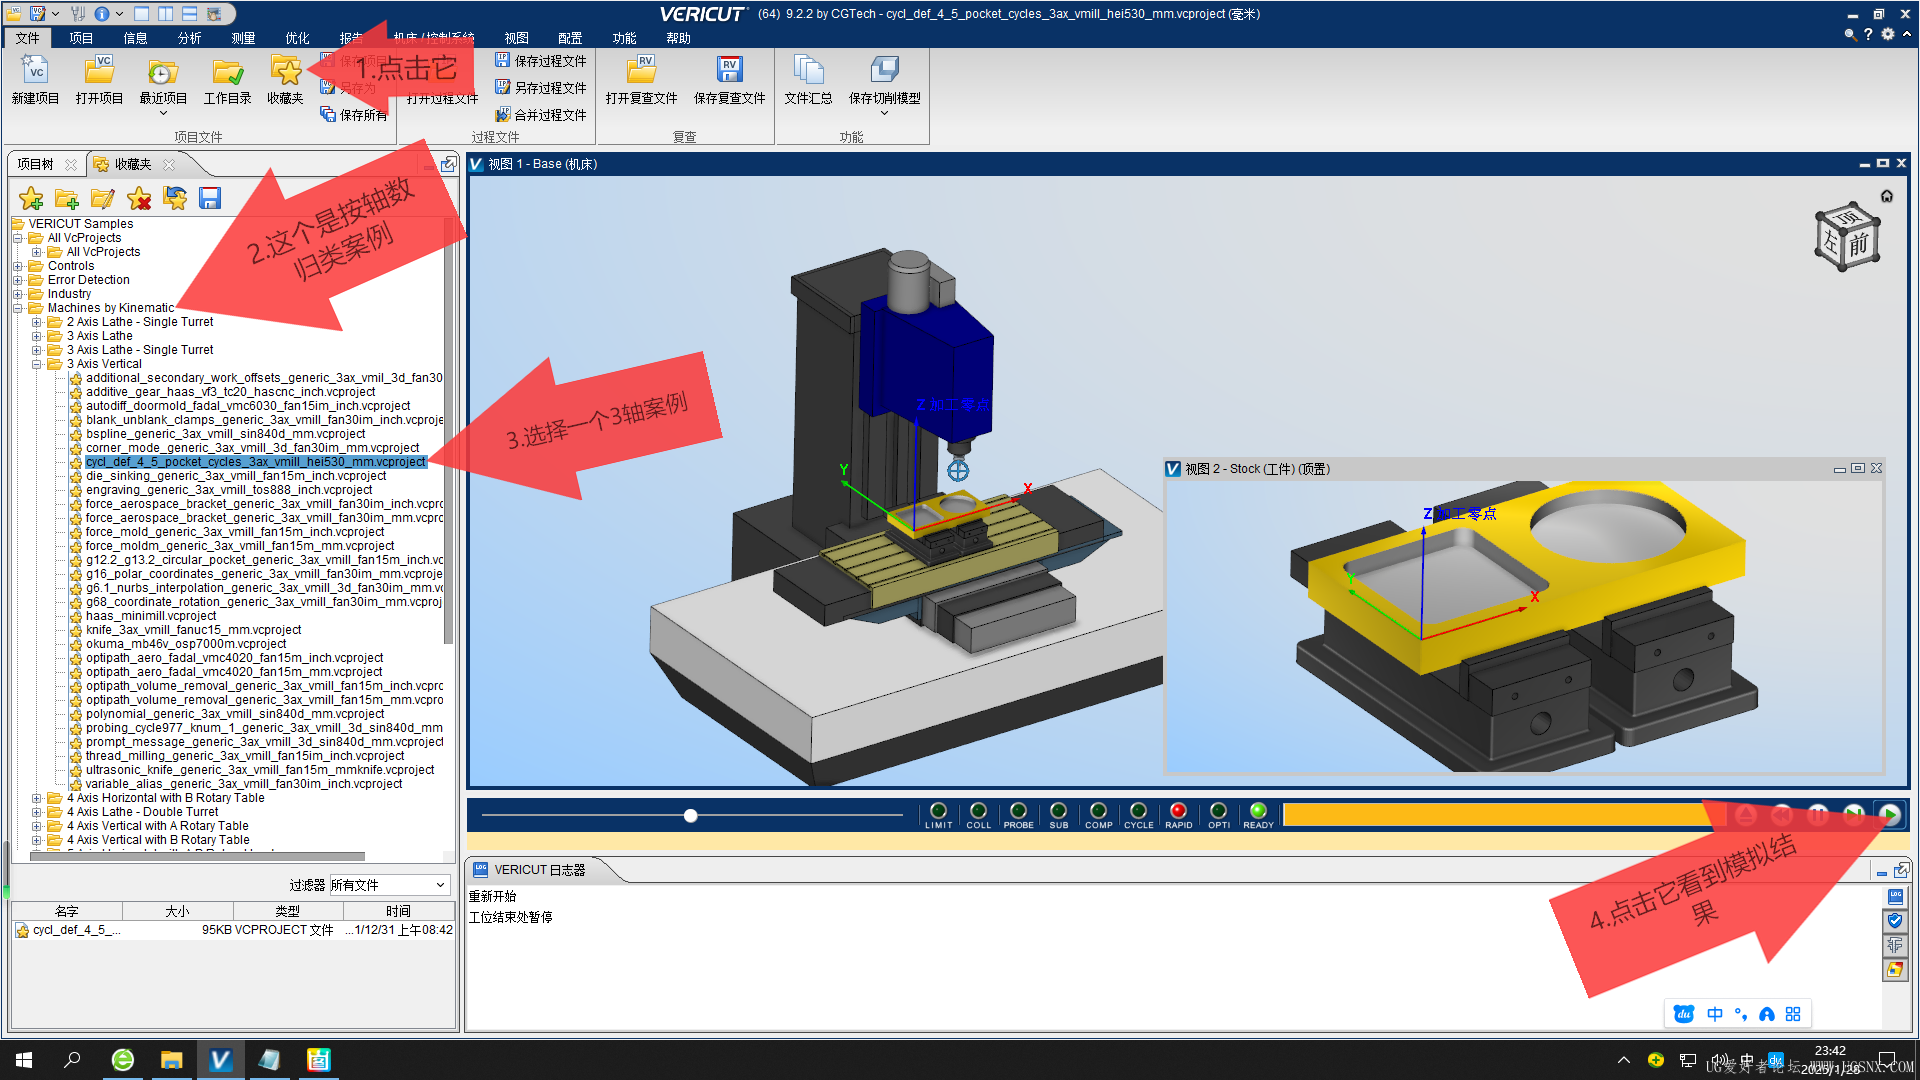Click Add Favorite star-plus icon
Screen dimensions: 1920x1080
pos(31,198)
